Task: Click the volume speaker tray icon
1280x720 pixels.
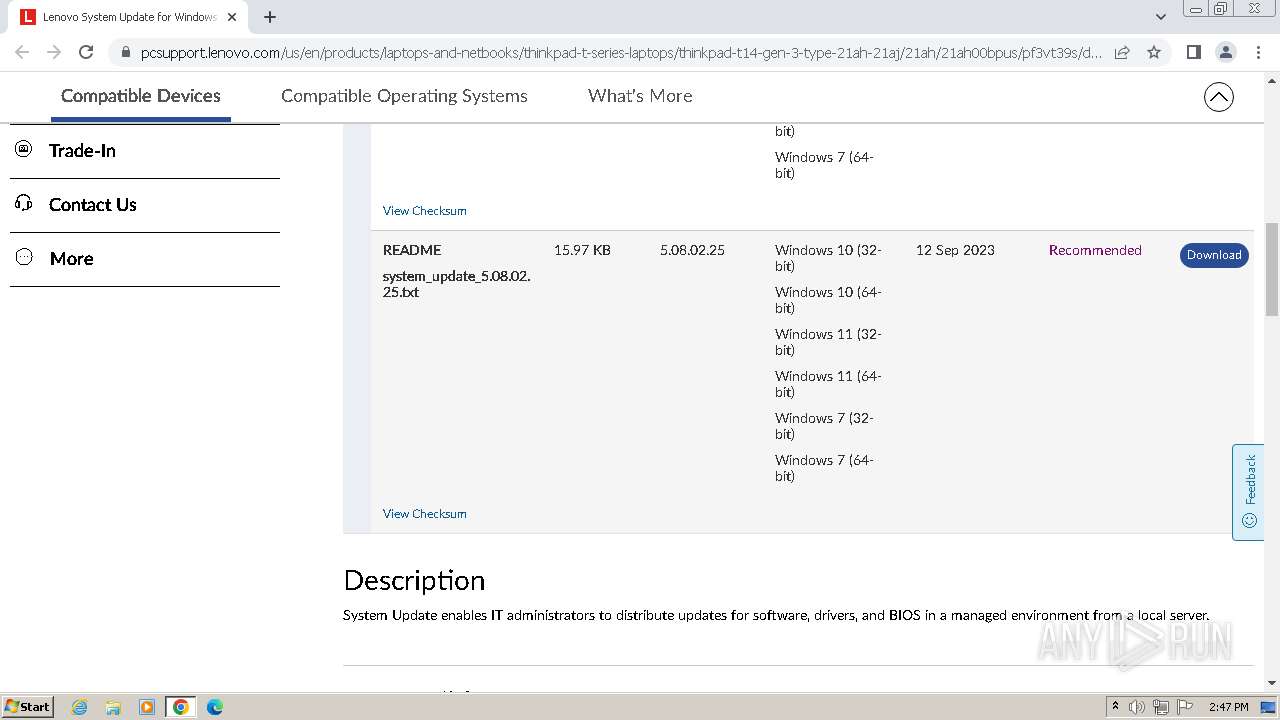Action: (x=1137, y=707)
